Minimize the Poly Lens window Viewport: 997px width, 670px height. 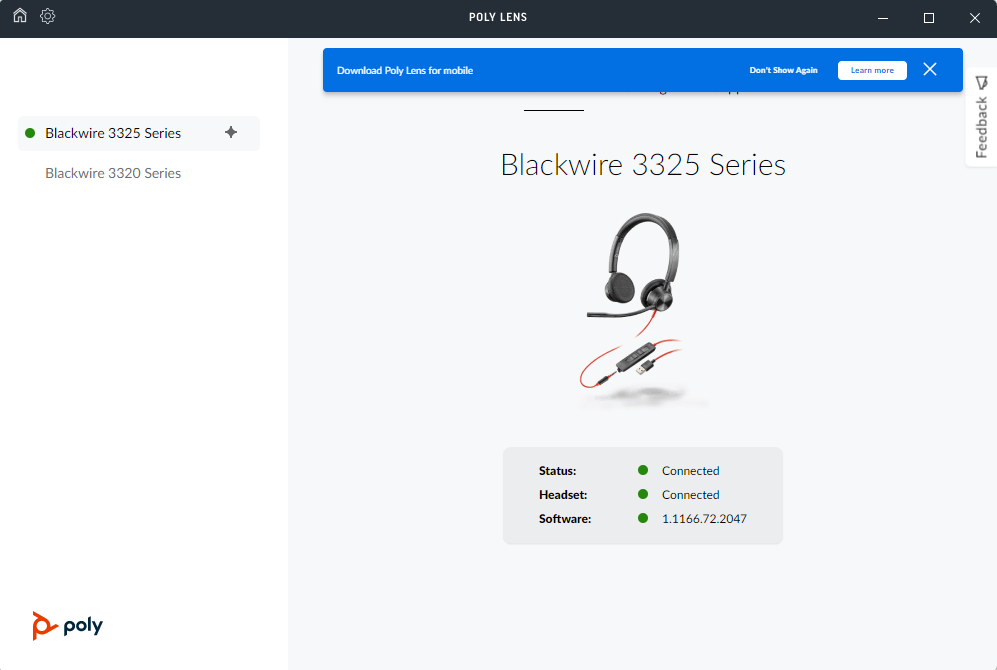coord(883,18)
